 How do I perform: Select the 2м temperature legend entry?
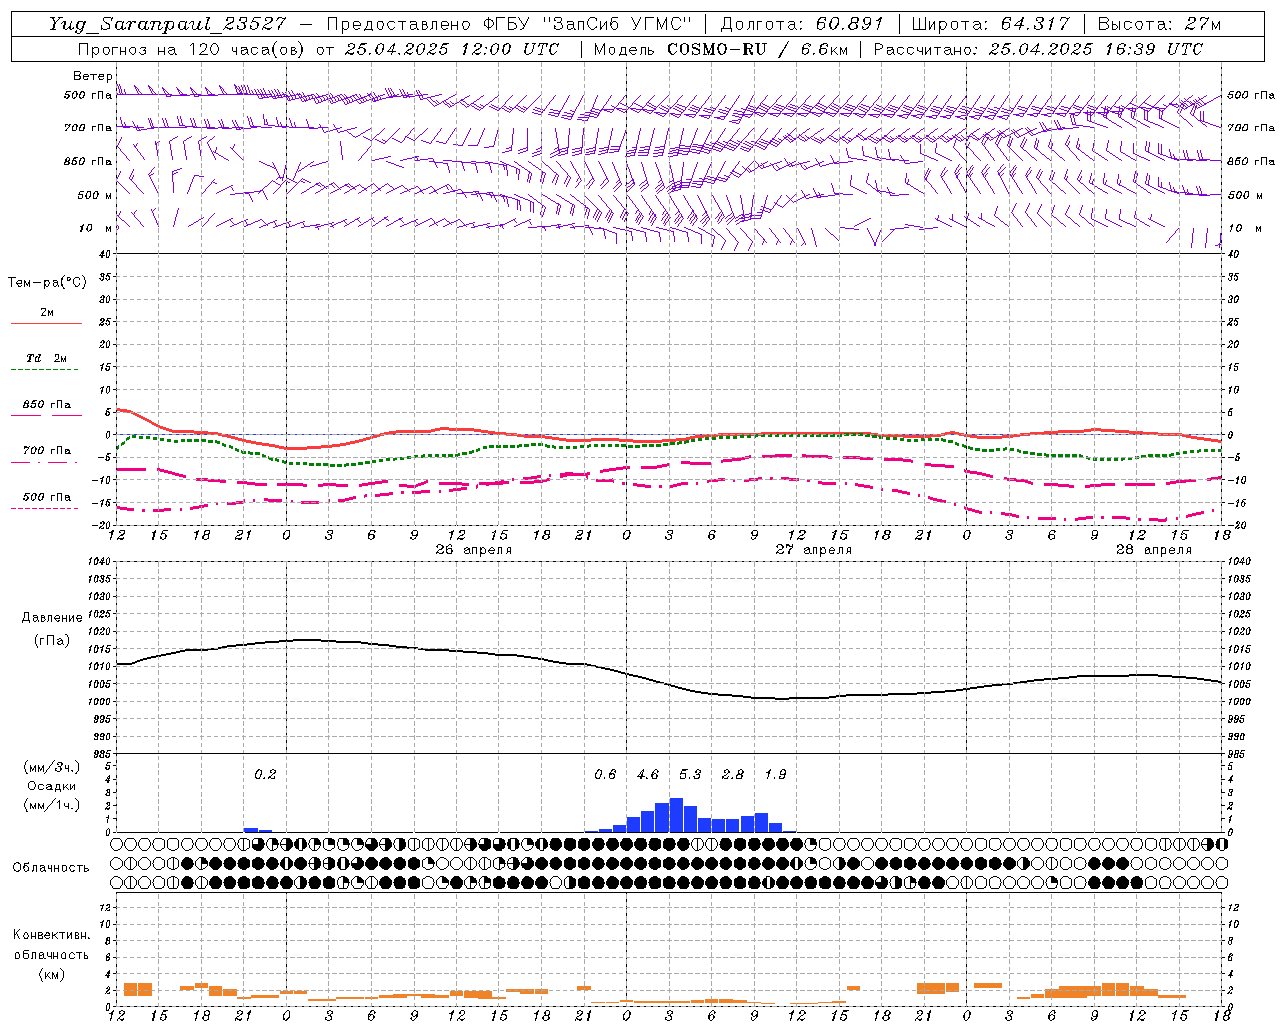[47, 313]
